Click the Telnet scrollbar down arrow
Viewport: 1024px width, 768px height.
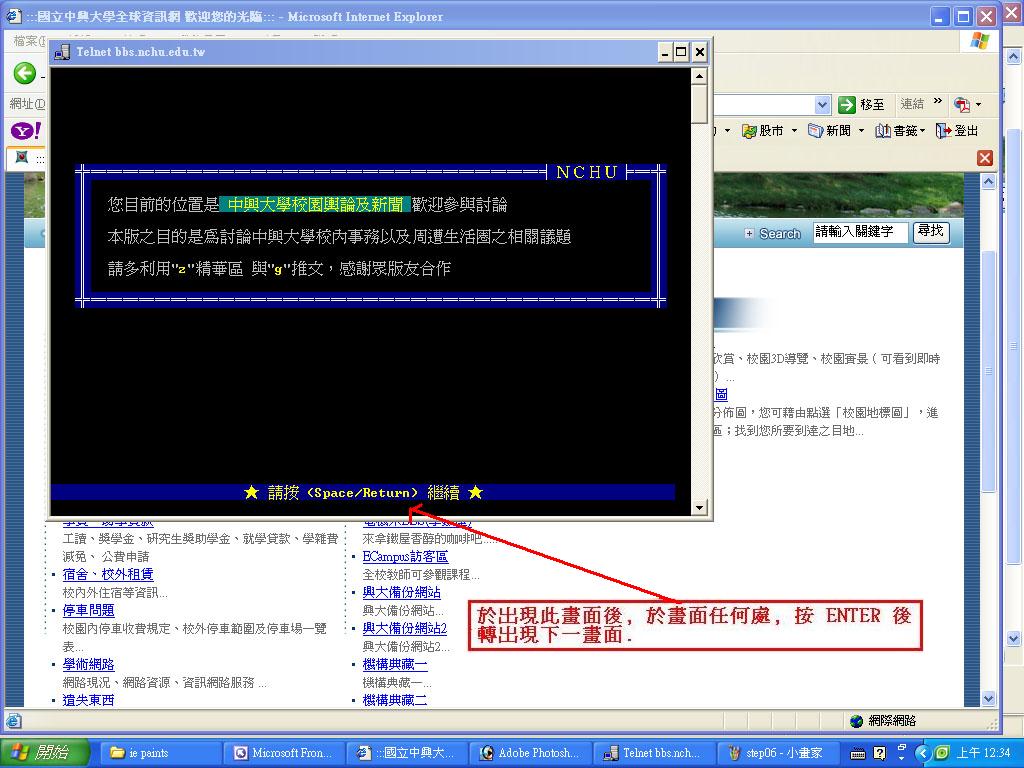[x=699, y=507]
